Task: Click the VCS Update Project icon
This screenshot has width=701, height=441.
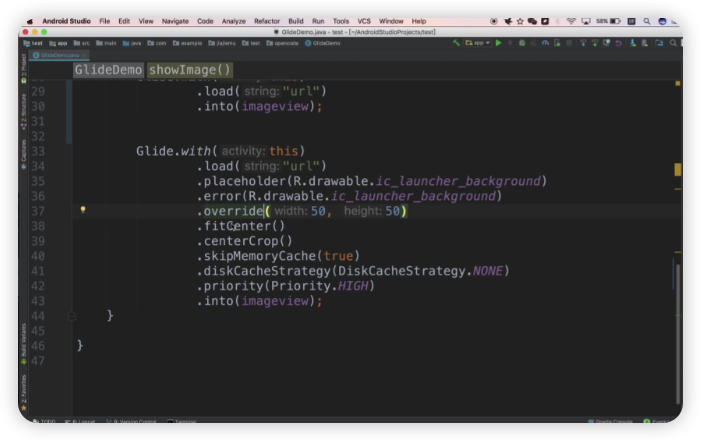Action: point(583,43)
